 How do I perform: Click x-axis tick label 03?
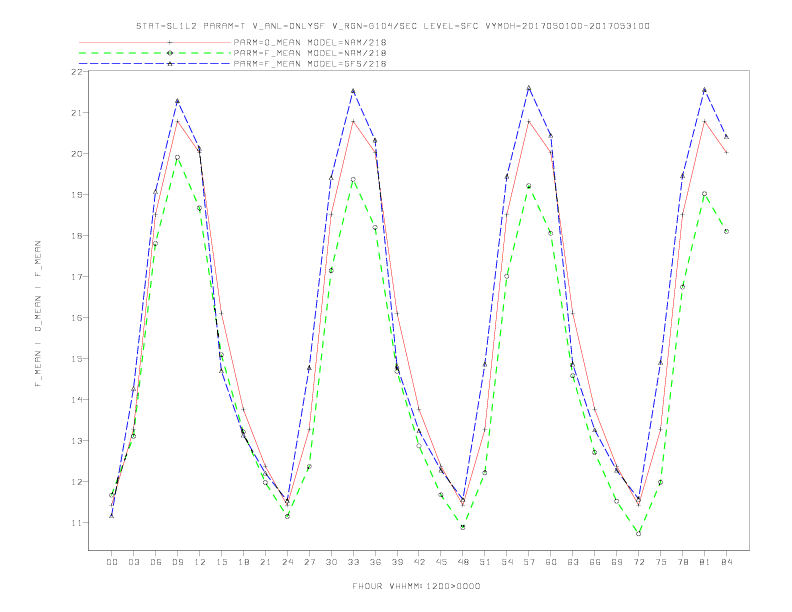(x=133, y=562)
